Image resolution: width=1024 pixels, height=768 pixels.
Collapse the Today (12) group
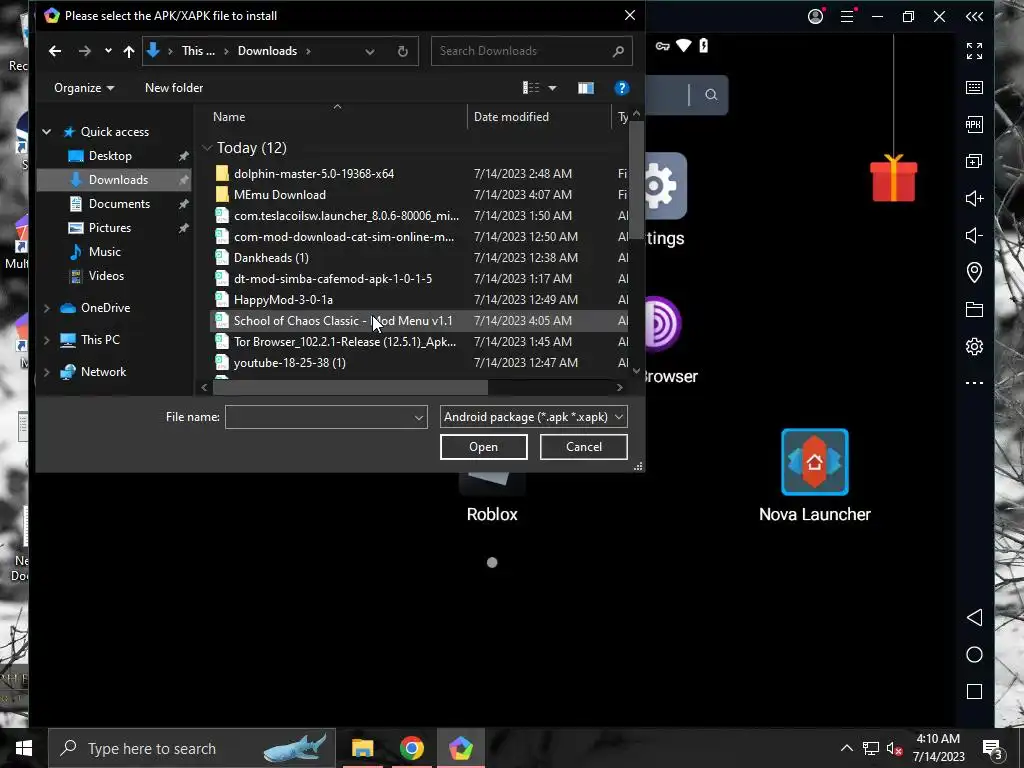[x=207, y=148]
